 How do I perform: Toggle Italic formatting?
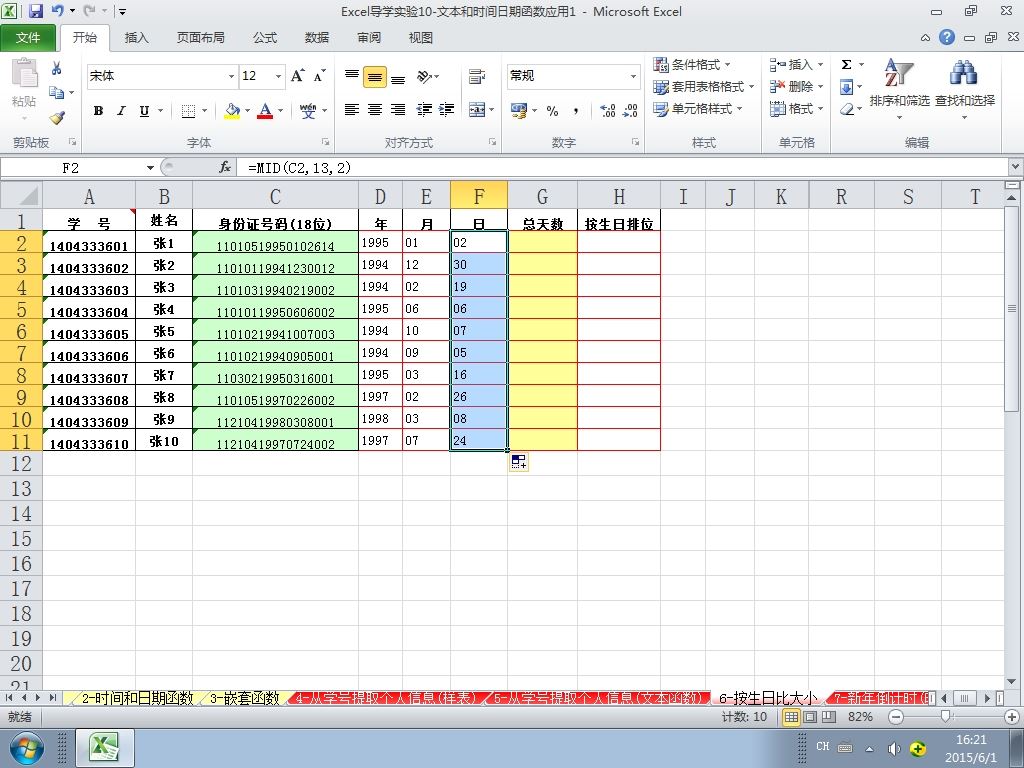pyautogui.click(x=121, y=111)
